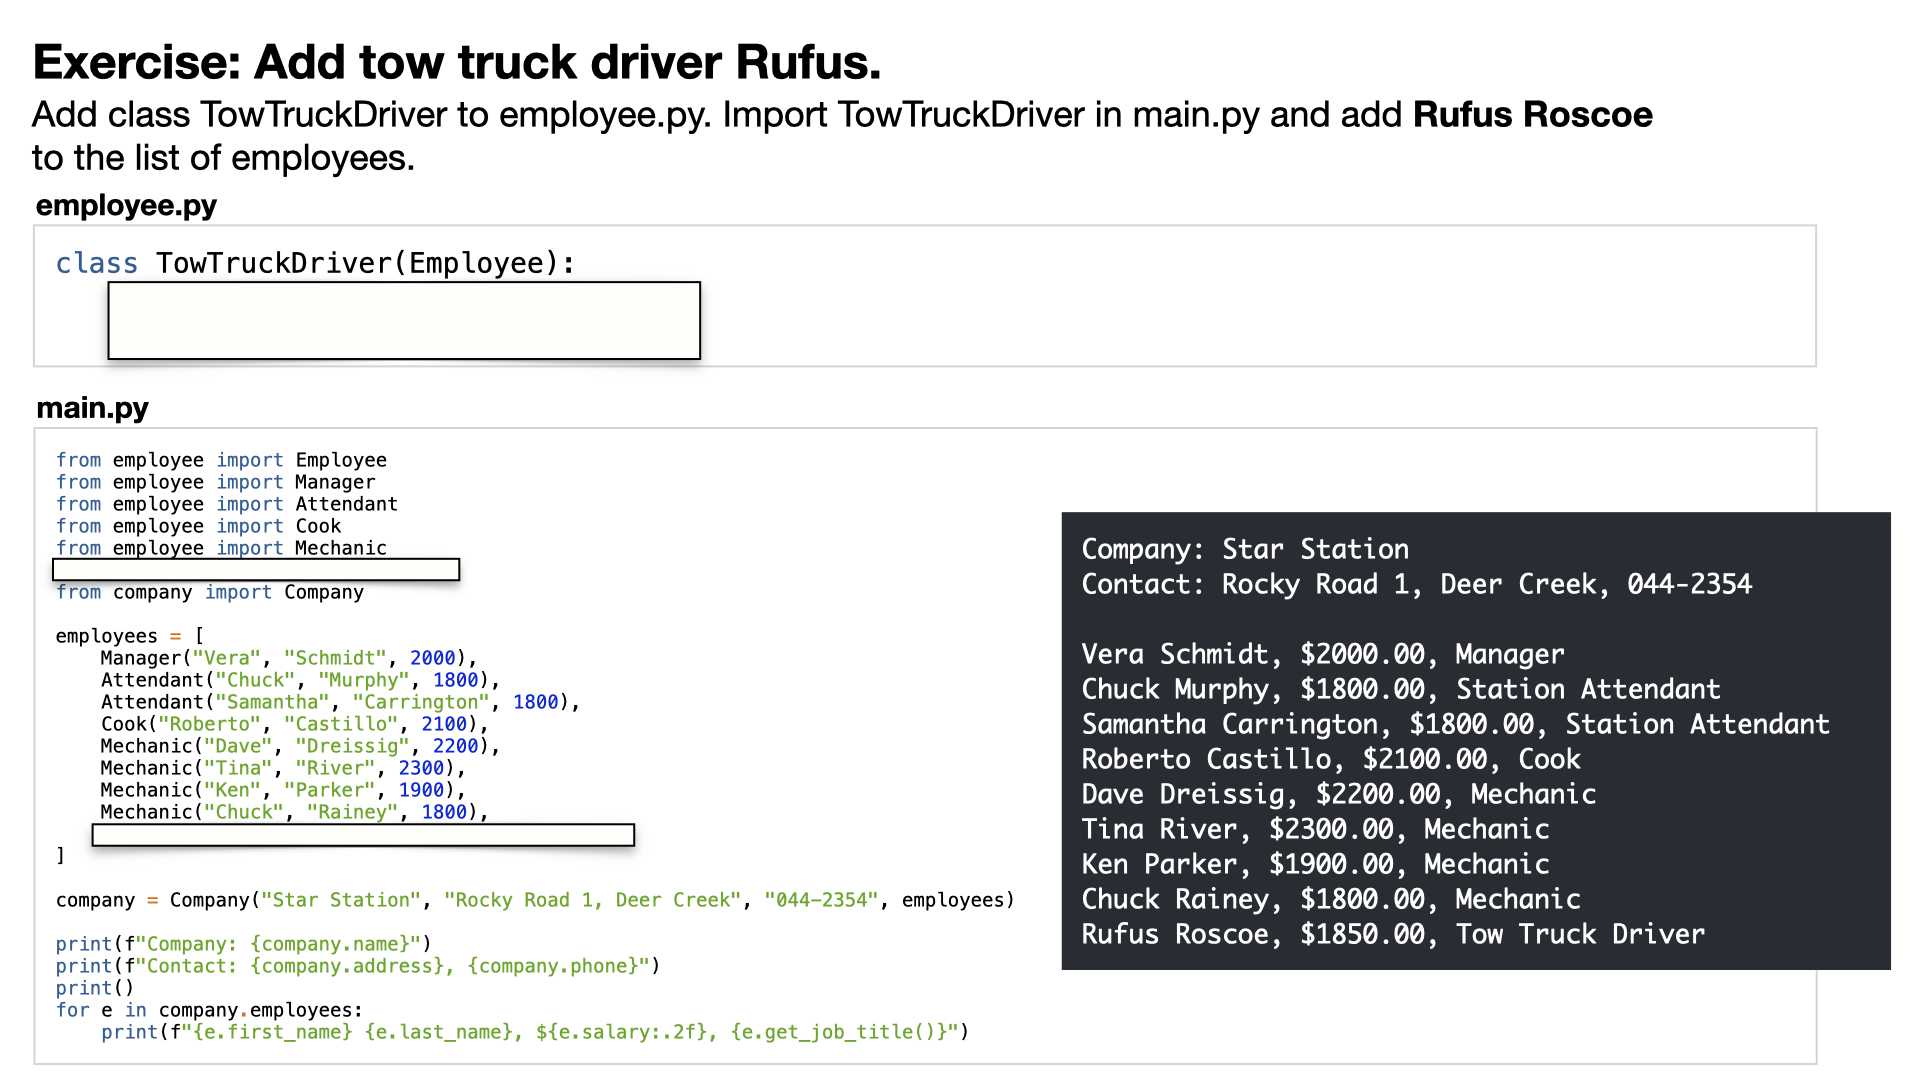Click the Mechanic("Tina", "River", 2300) line
The height and width of the screenshot is (1080, 1920).
click(283, 768)
